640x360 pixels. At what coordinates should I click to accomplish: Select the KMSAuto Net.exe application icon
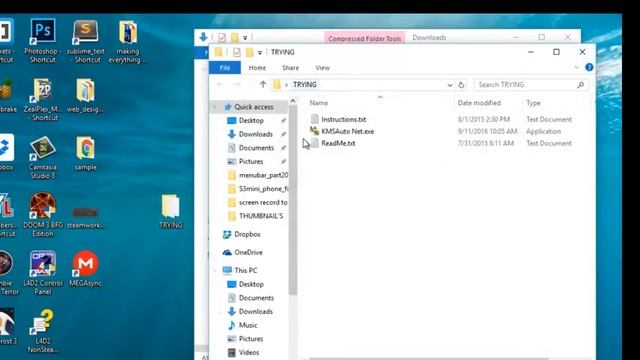tap(314, 131)
